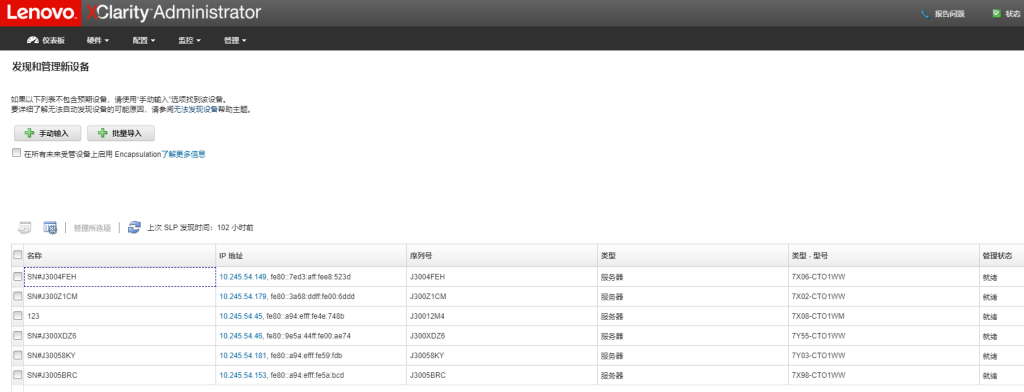The height and width of the screenshot is (392, 1024).
Task: Enable Encapsulation on all future managed devices
Action: (16, 153)
